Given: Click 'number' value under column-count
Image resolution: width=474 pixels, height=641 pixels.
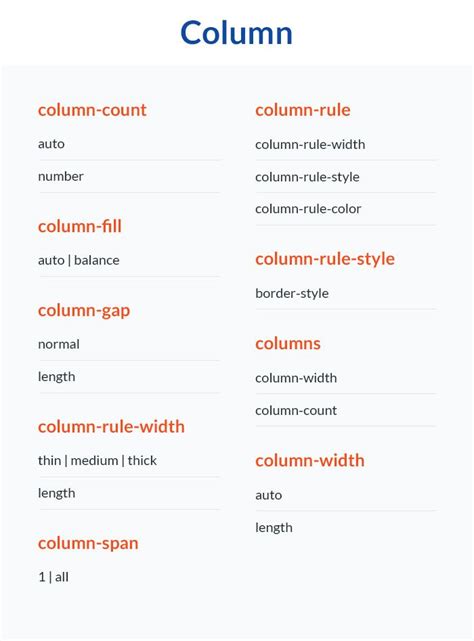Looking at the screenshot, I should pyautogui.click(x=61, y=176).
